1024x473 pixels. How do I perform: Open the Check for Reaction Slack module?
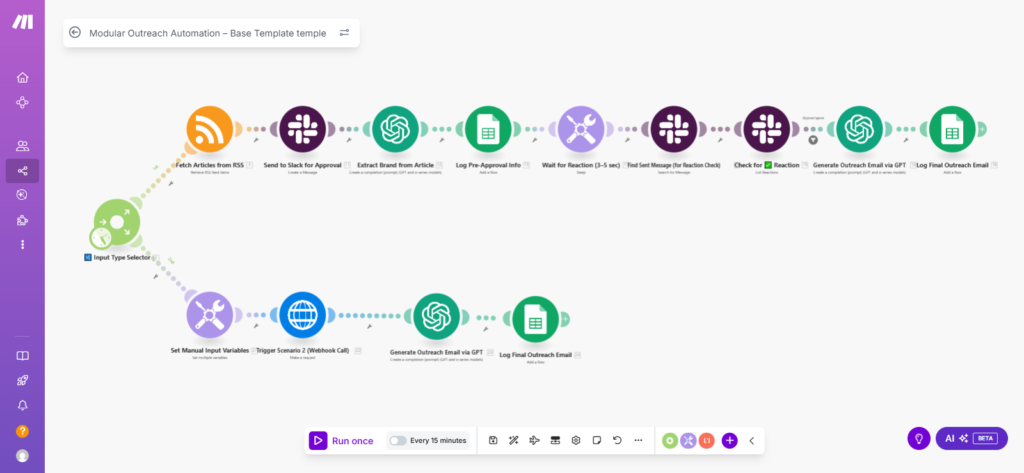[x=767, y=129]
